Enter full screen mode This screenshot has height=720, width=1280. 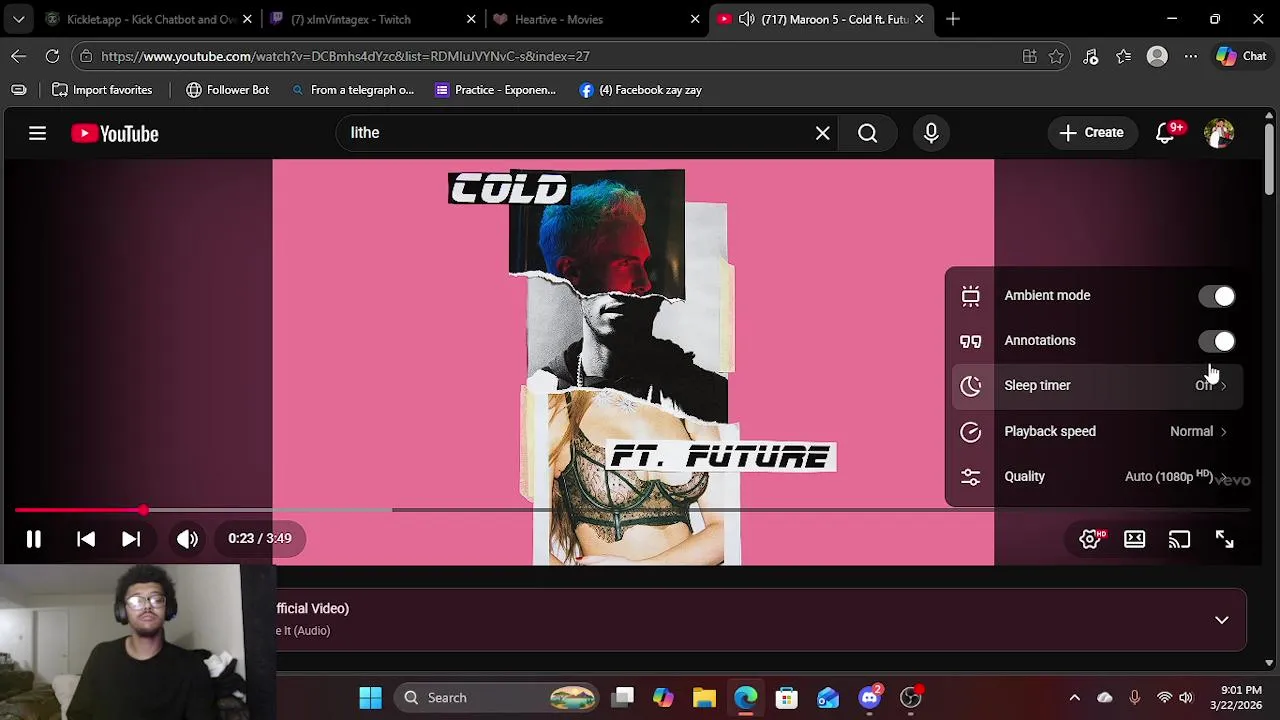1224,539
